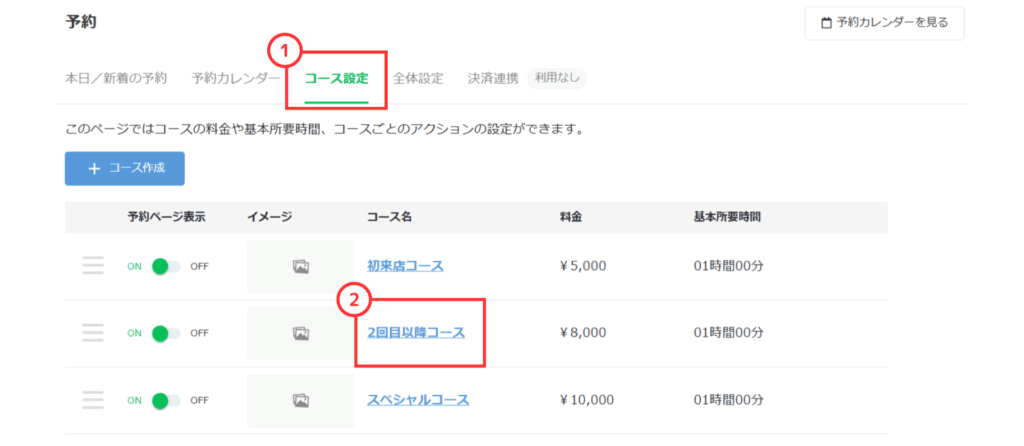Toggle booking page display for 初来店コース
Viewport: 1024px width, 446px height.
(x=165, y=266)
